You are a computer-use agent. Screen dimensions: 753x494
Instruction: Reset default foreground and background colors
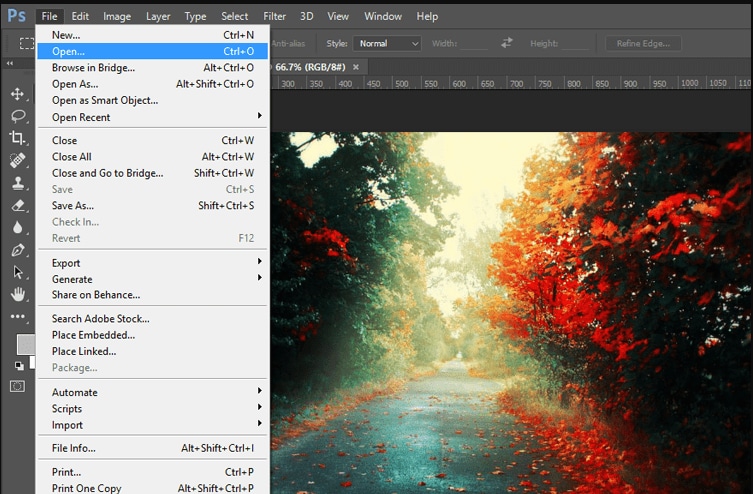pos(19,366)
